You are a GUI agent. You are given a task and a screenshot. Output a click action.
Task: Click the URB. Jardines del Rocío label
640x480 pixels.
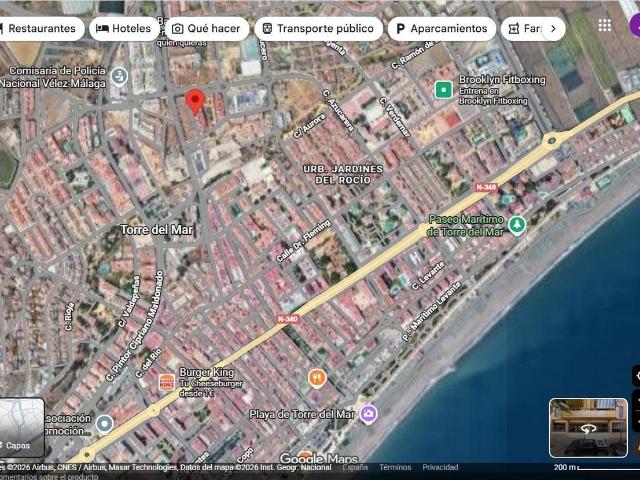click(x=343, y=174)
